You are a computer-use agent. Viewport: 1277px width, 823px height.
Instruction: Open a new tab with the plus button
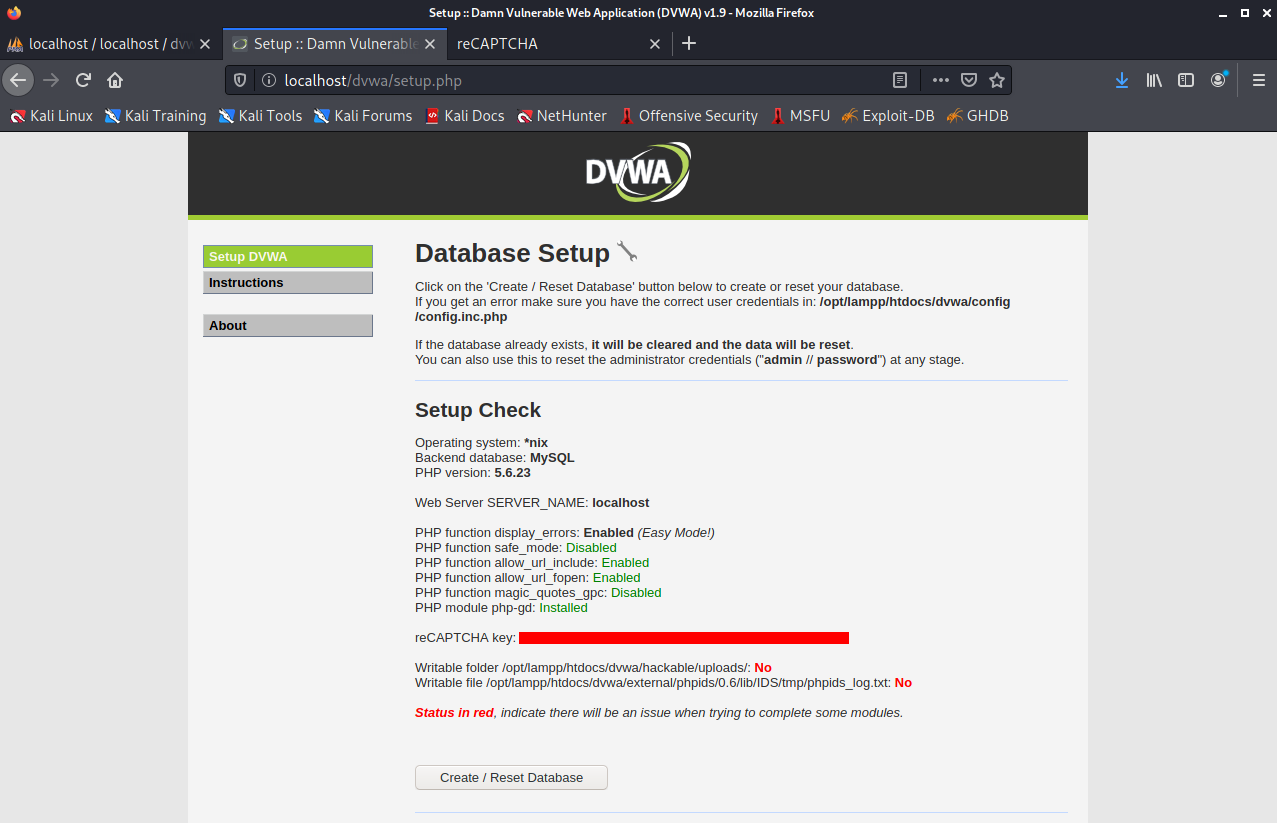coord(689,43)
